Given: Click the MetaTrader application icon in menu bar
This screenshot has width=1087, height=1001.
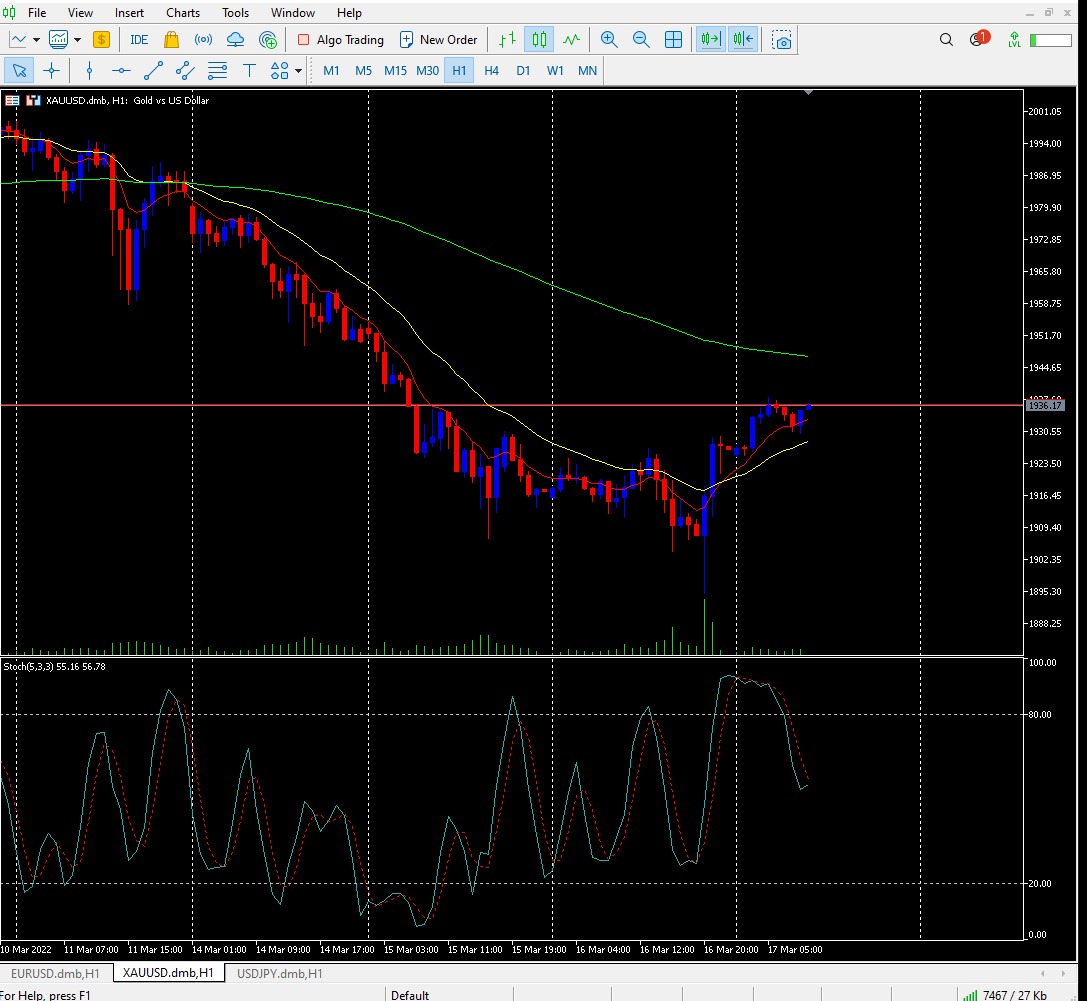Looking at the screenshot, I should (9, 12).
